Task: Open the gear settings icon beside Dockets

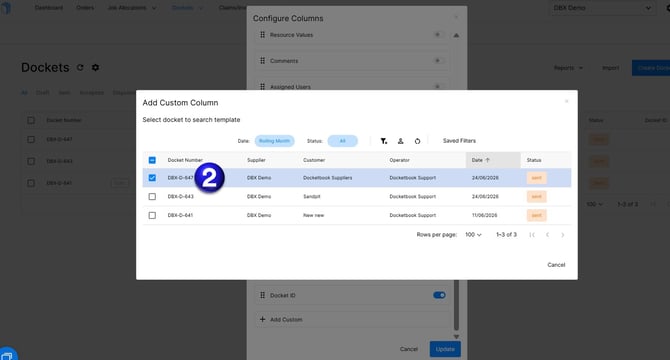Action: pos(95,67)
